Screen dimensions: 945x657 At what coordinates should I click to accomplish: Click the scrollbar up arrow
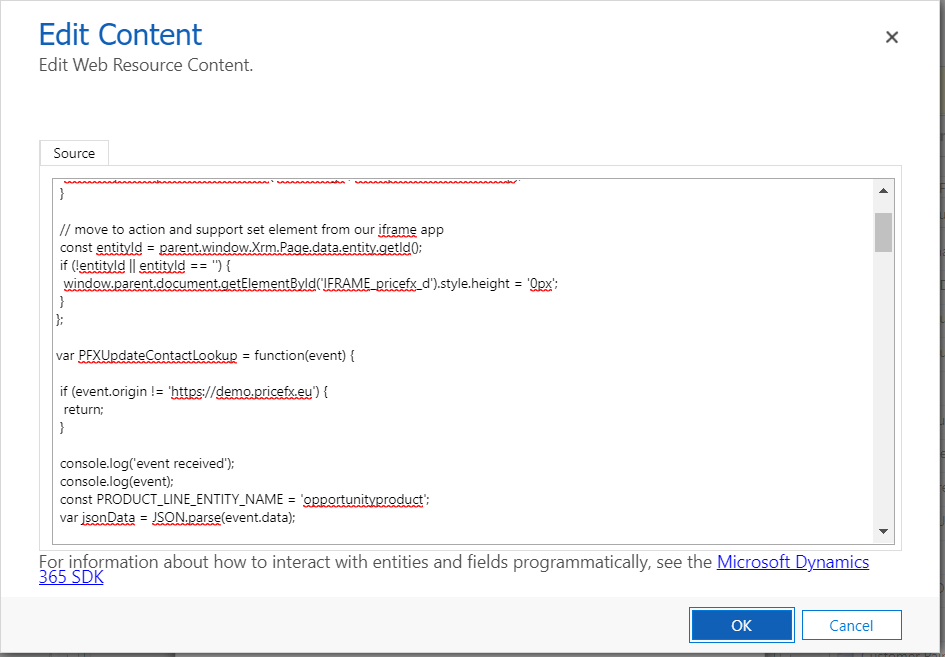(883, 189)
